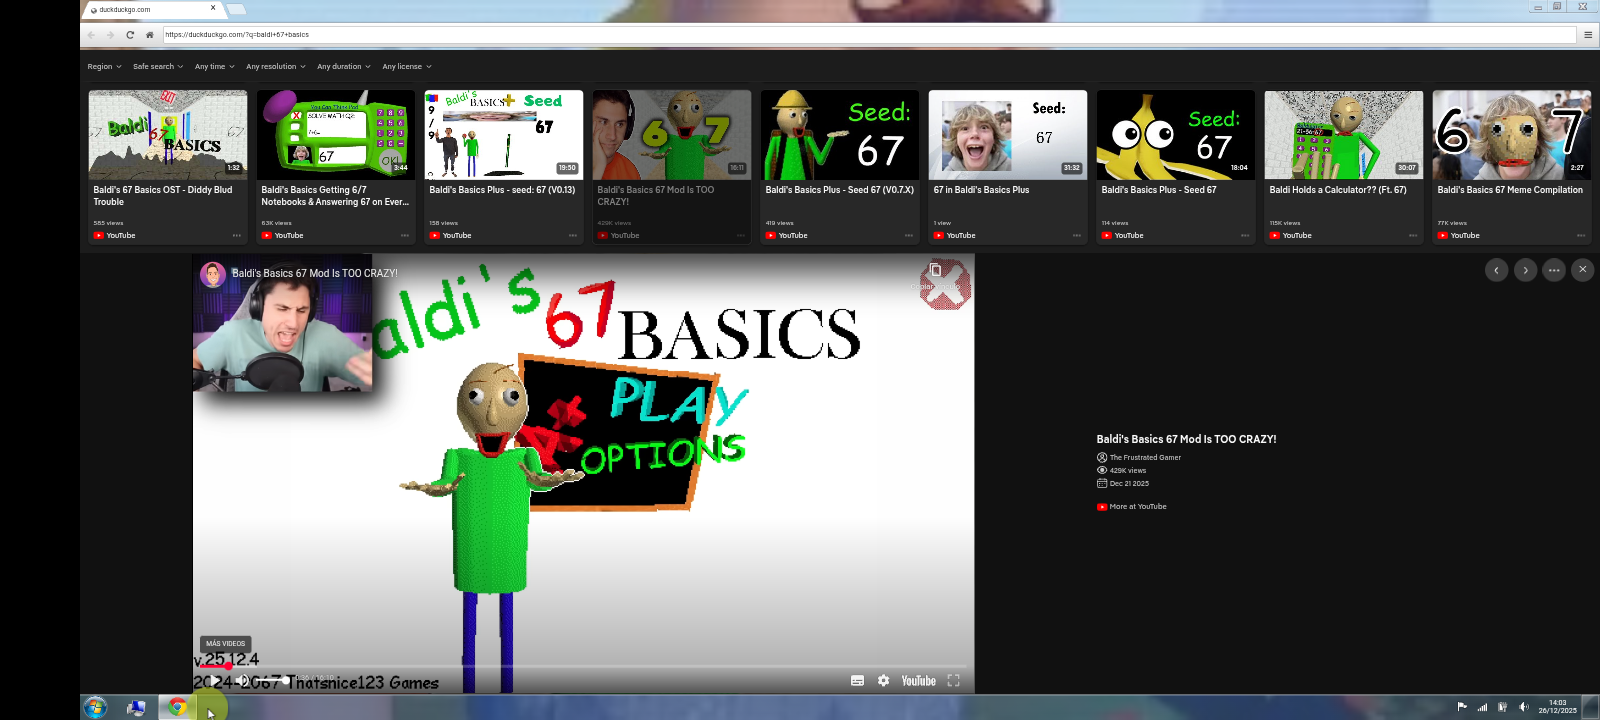Adjust the player volume slider
Screen dimensions: 1600x720
click(x=272, y=681)
